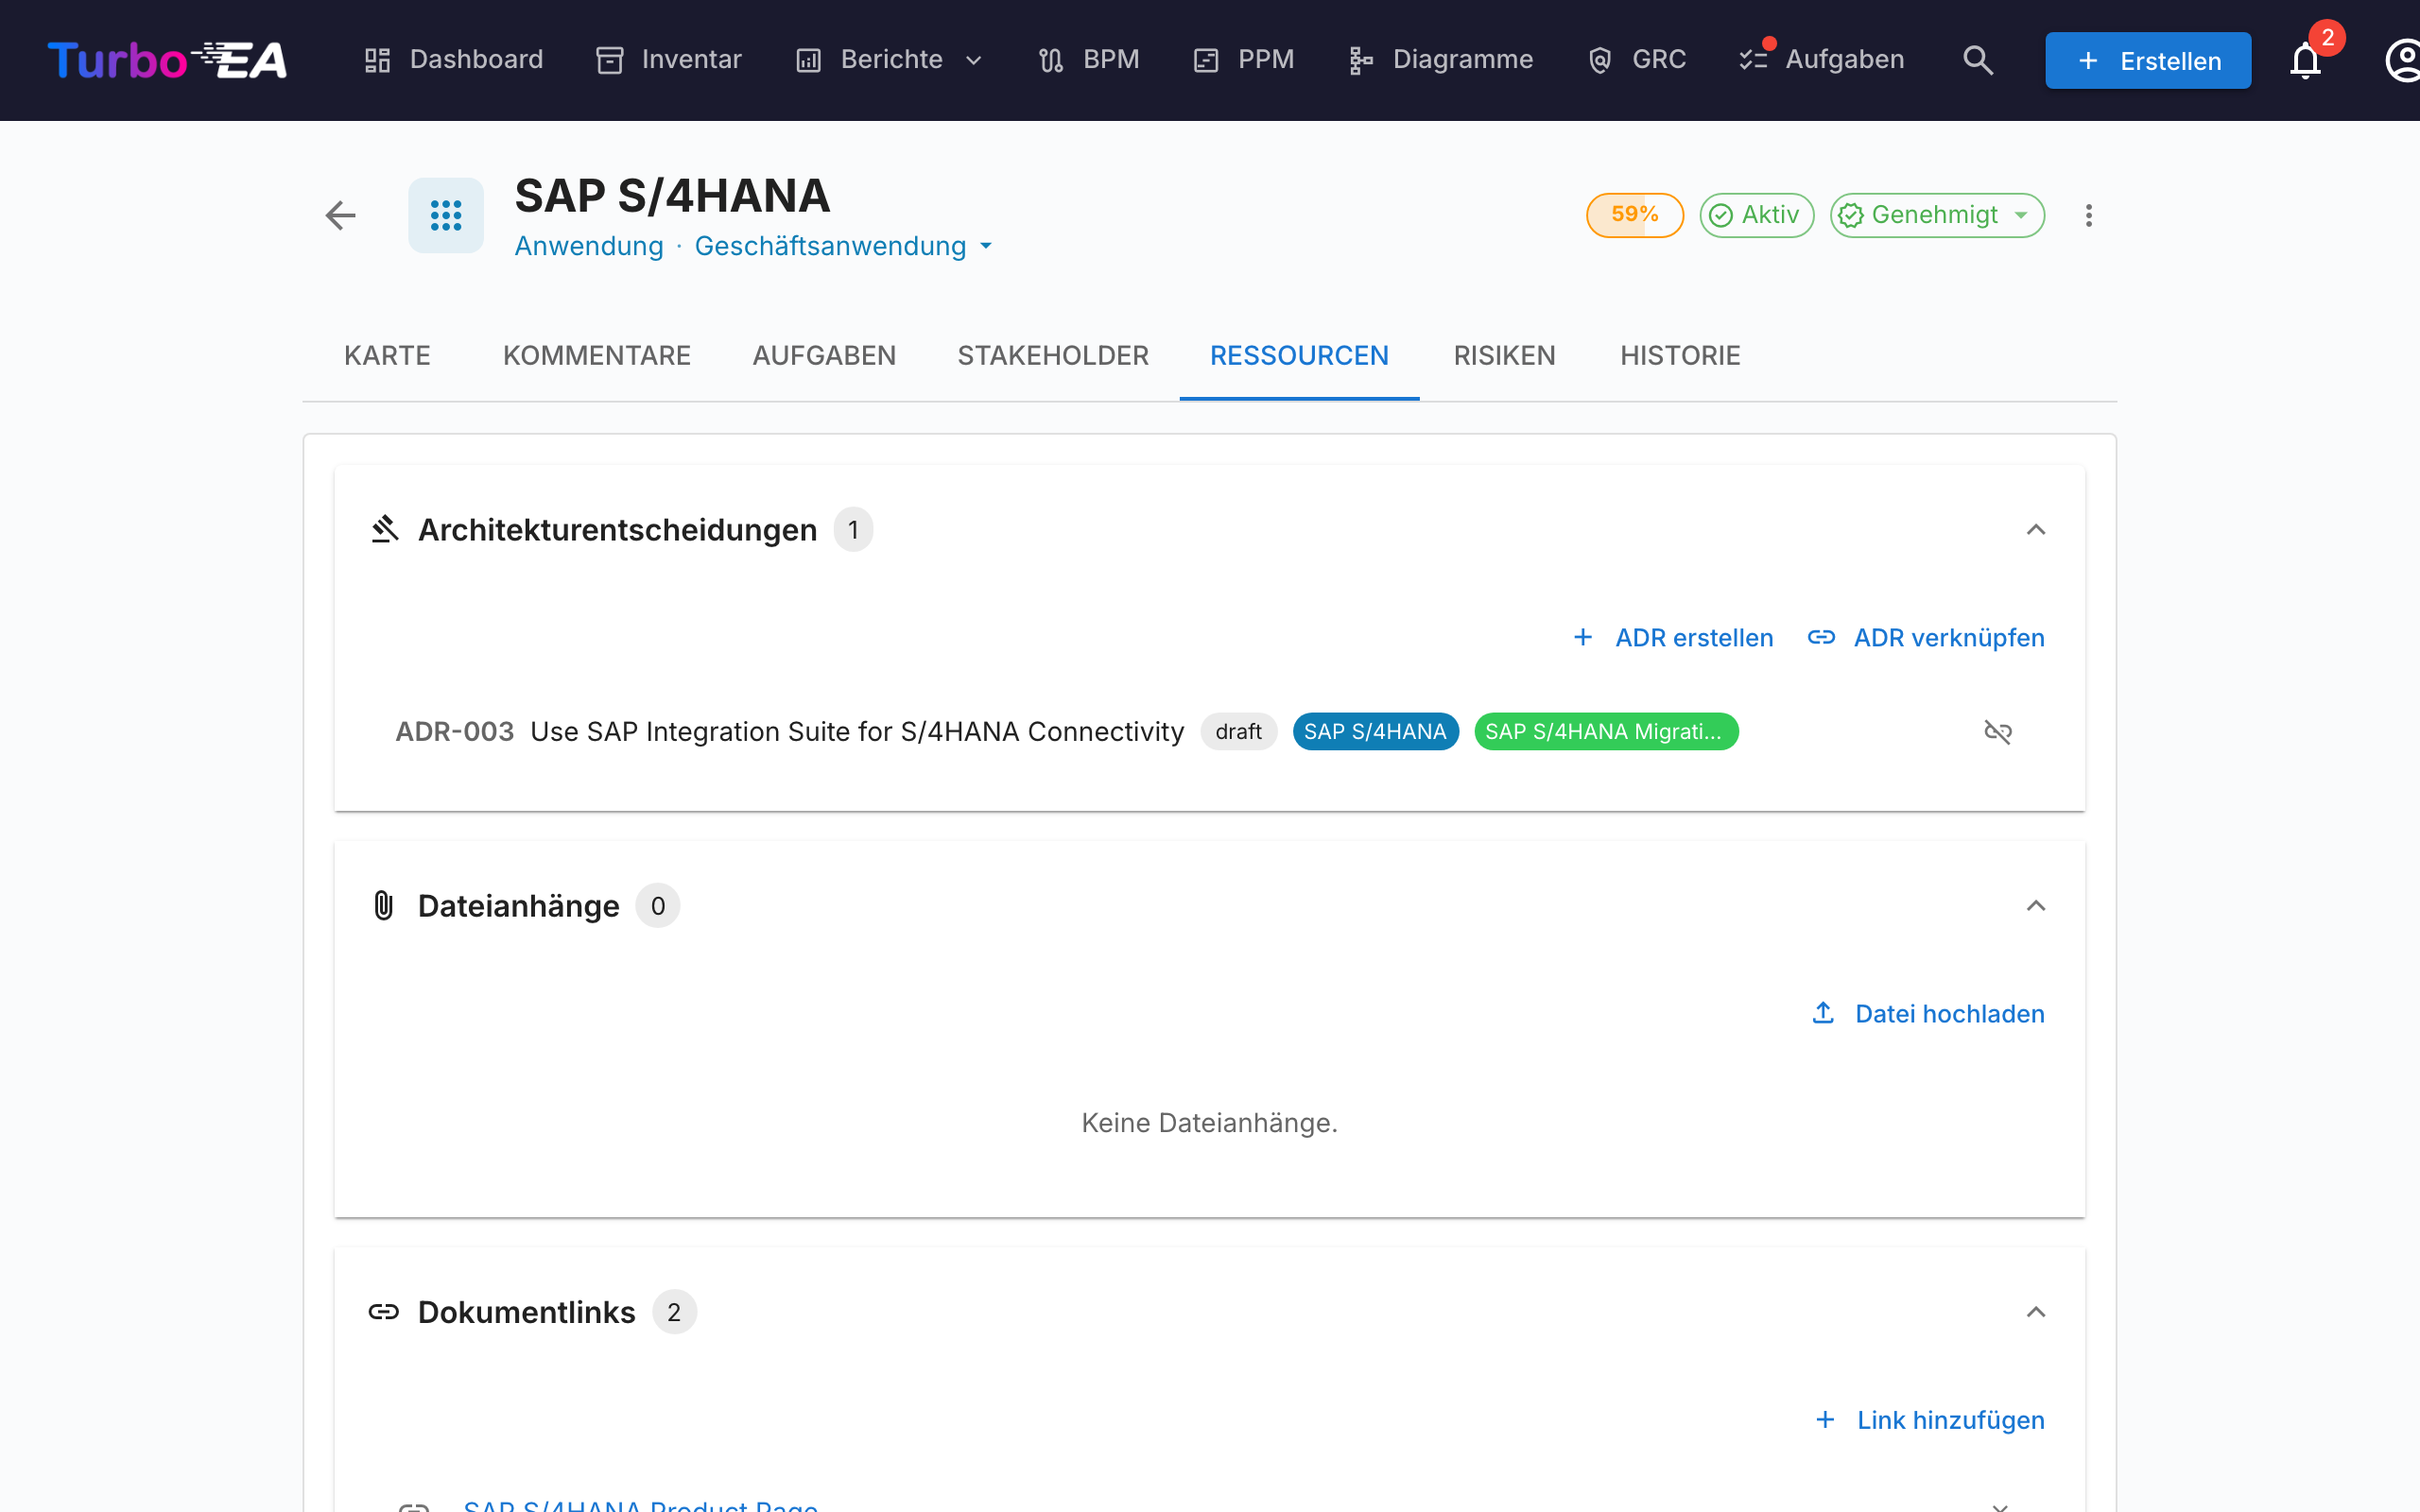This screenshot has height=1512, width=2420.
Task: Go to Inventar in the top navigation
Action: pos(669,60)
